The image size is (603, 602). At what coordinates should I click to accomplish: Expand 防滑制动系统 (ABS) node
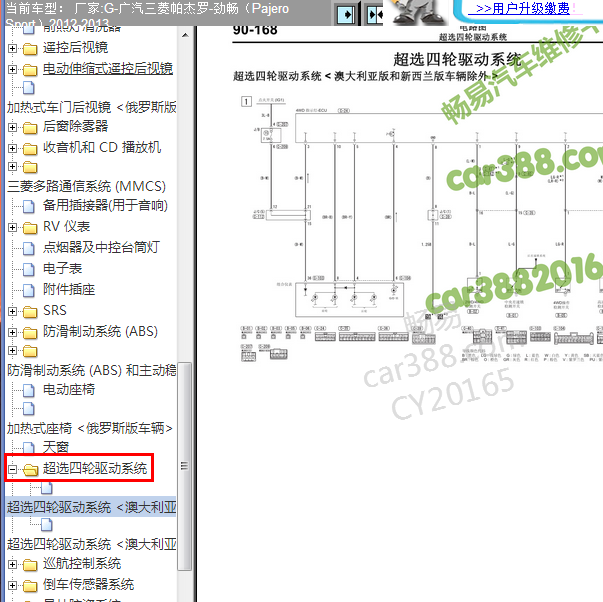[x=12, y=332]
